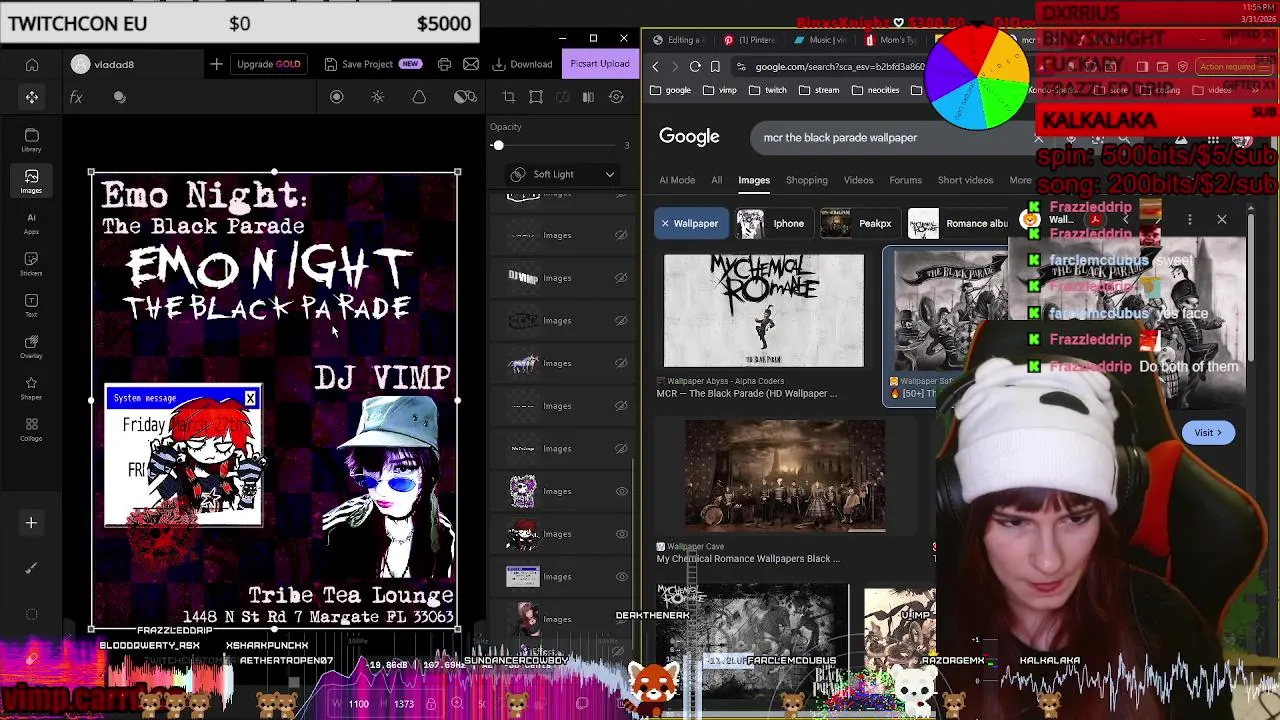Open the Collage sidebar tool

(31, 430)
